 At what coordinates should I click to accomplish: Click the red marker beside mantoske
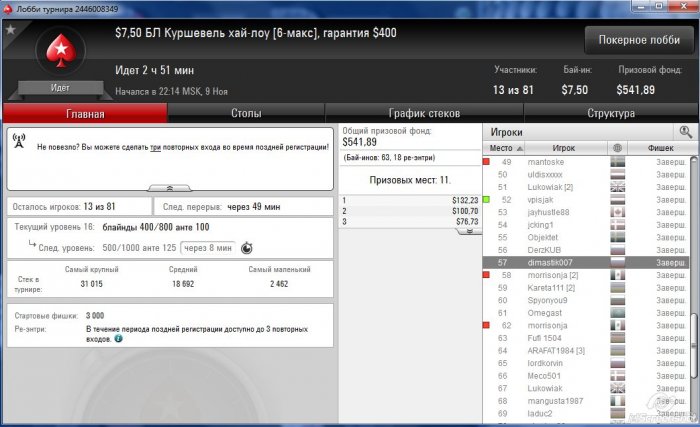pyautogui.click(x=487, y=162)
